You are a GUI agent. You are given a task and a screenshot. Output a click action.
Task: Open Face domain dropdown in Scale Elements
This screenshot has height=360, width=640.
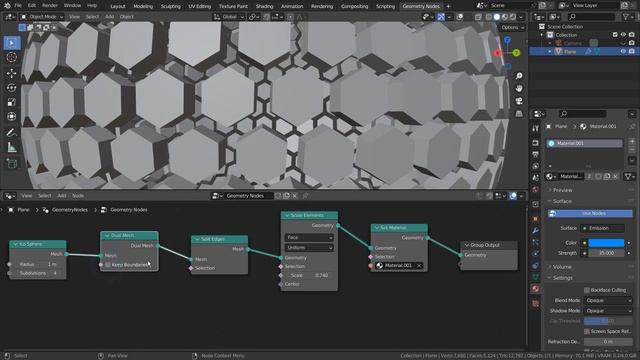[309, 238]
